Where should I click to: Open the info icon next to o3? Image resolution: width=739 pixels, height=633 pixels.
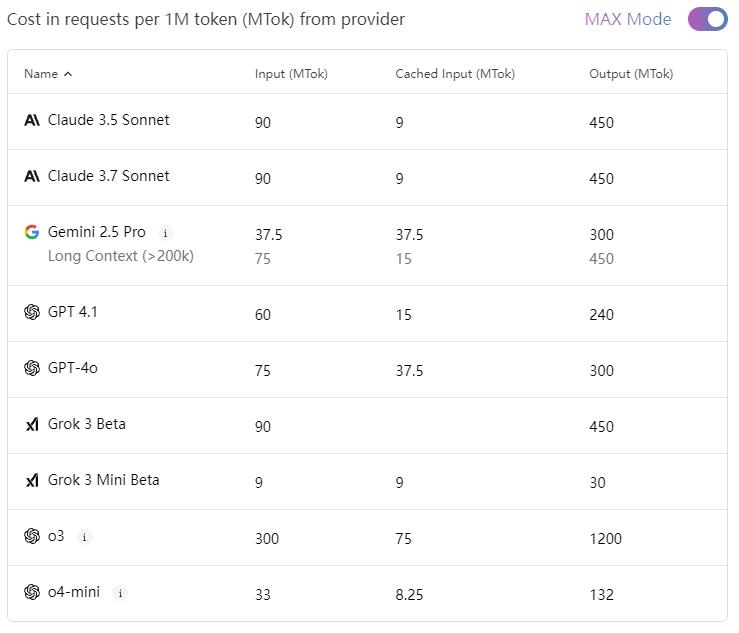84,537
